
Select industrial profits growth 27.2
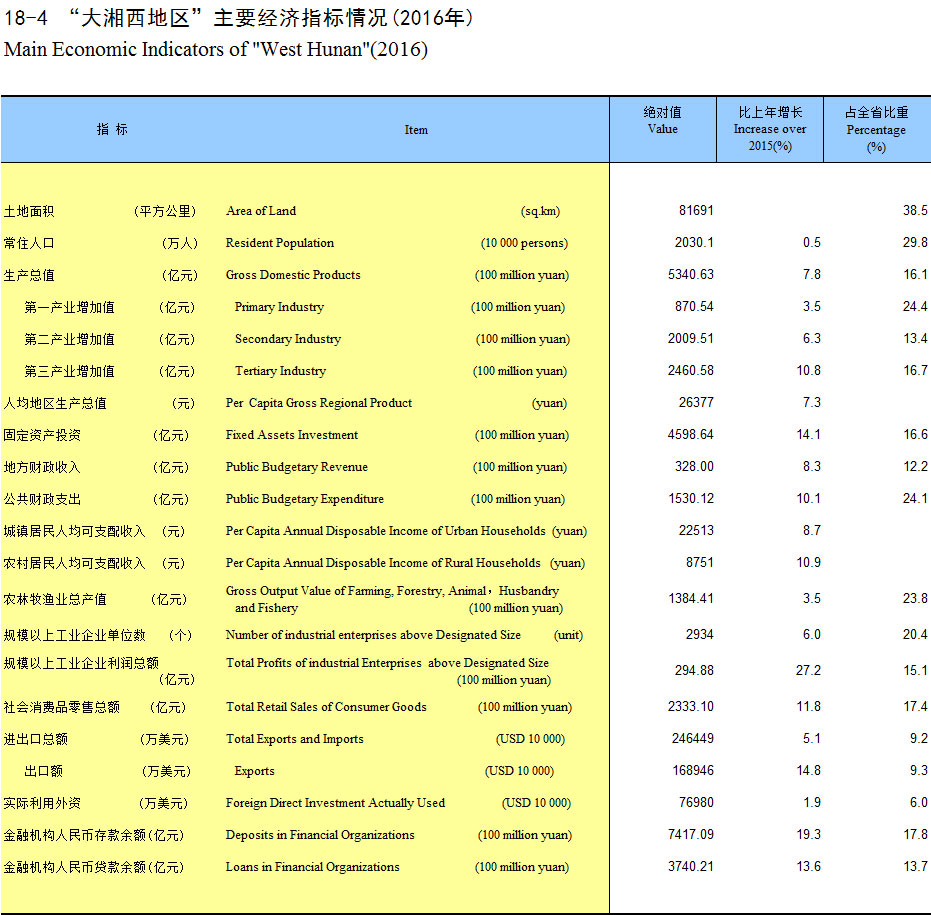[x=808, y=671]
